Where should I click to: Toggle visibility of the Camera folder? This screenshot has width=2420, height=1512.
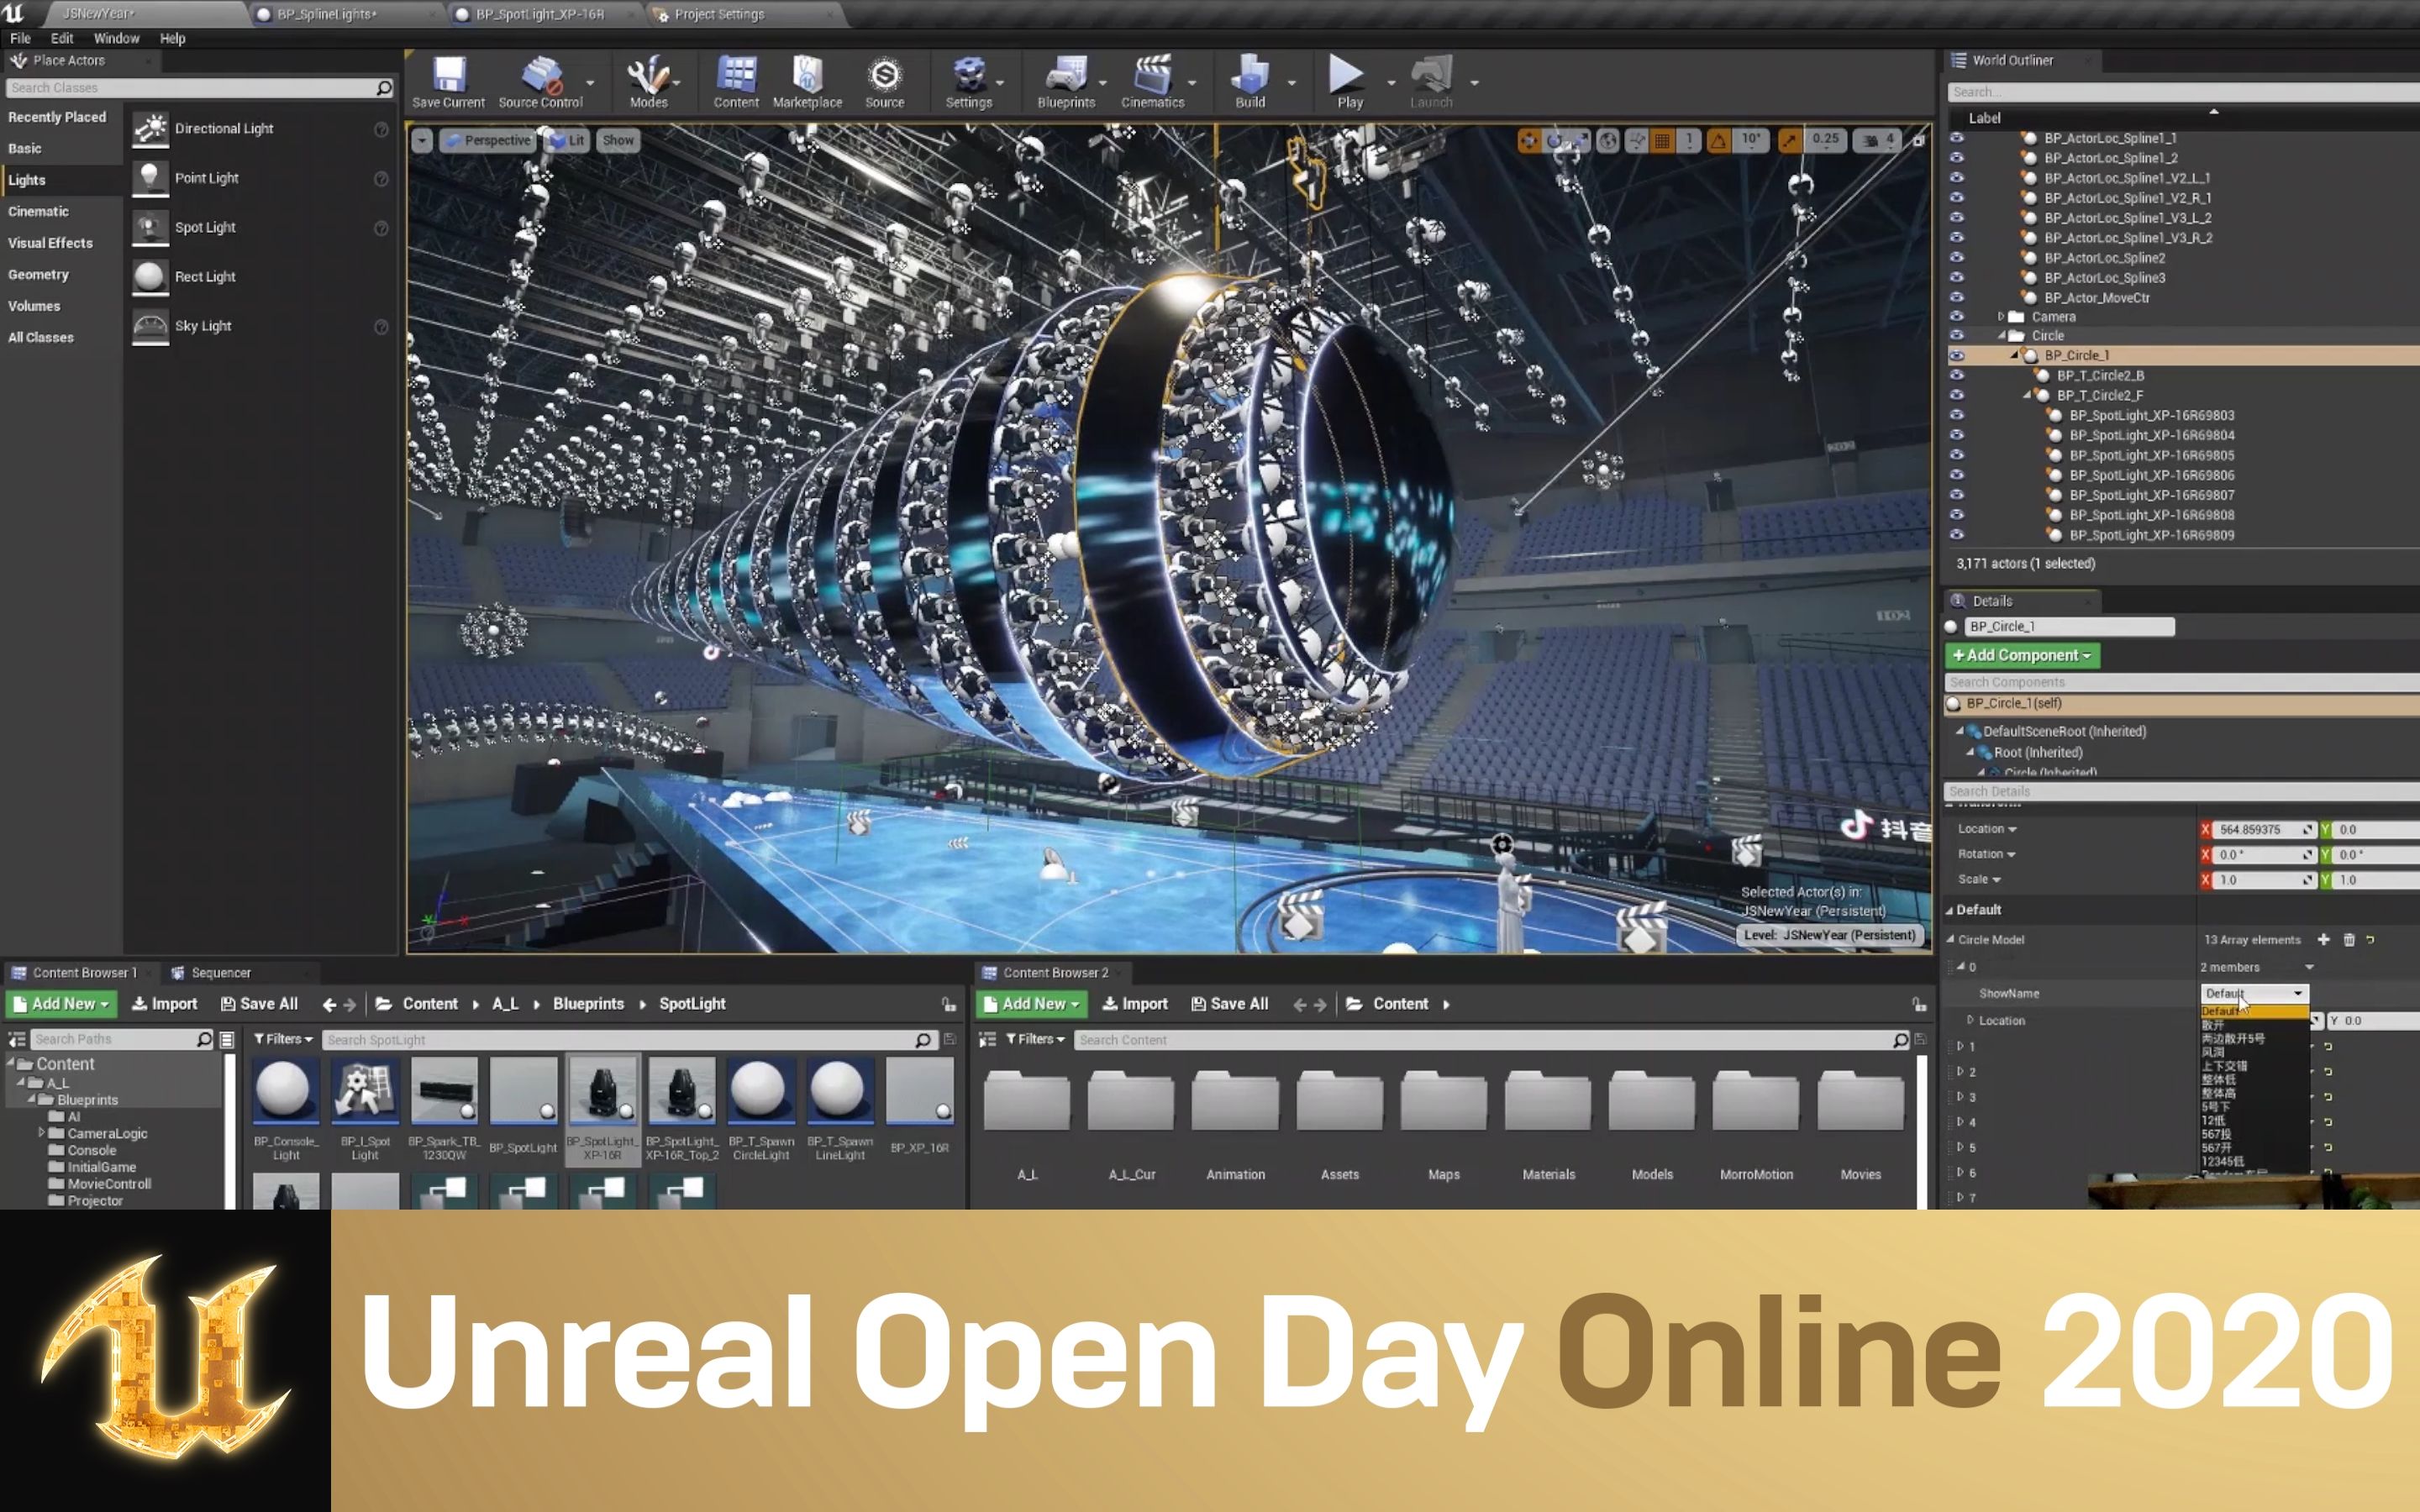1957,316
